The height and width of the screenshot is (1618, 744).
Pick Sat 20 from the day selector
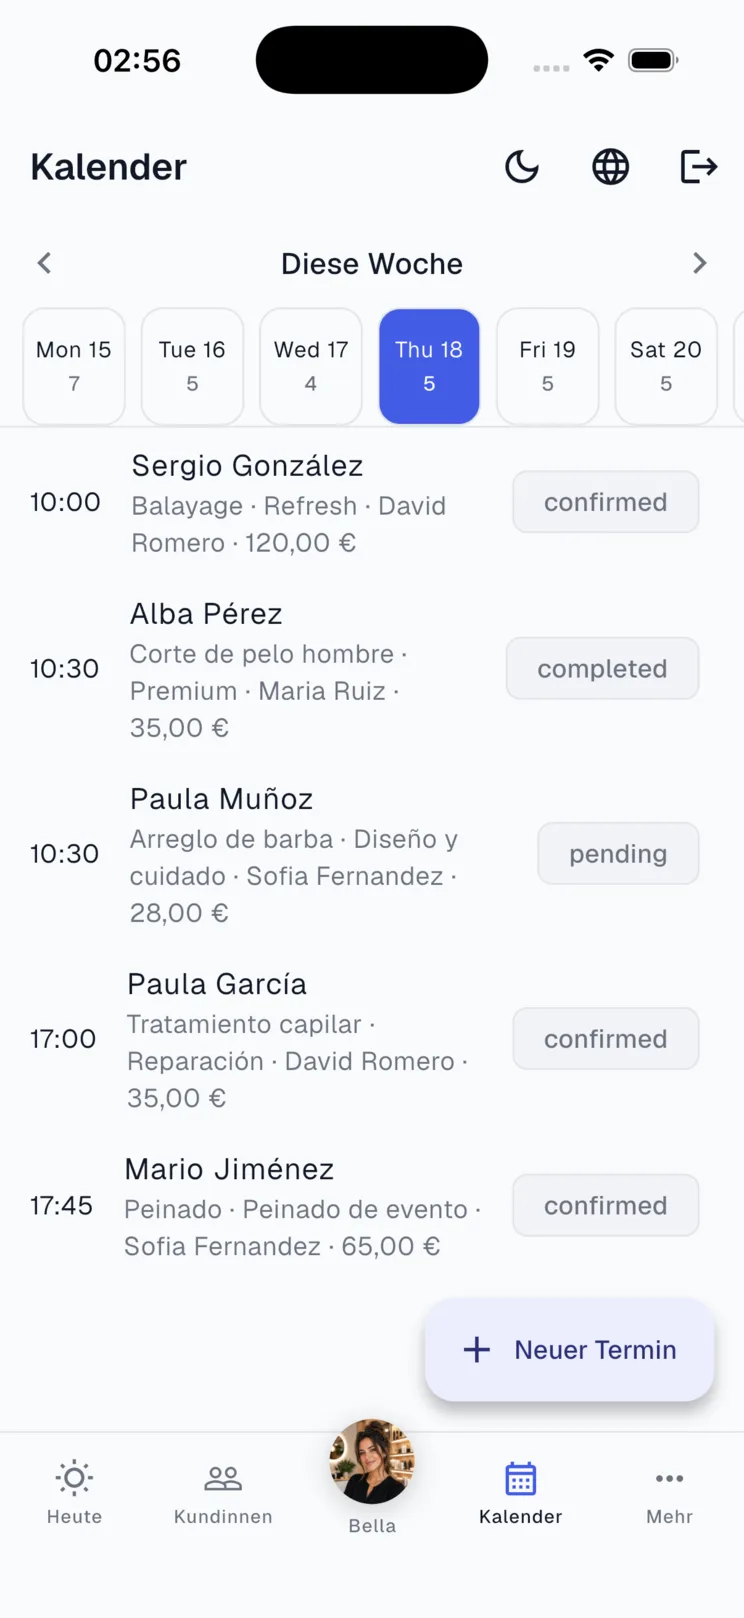pos(666,366)
